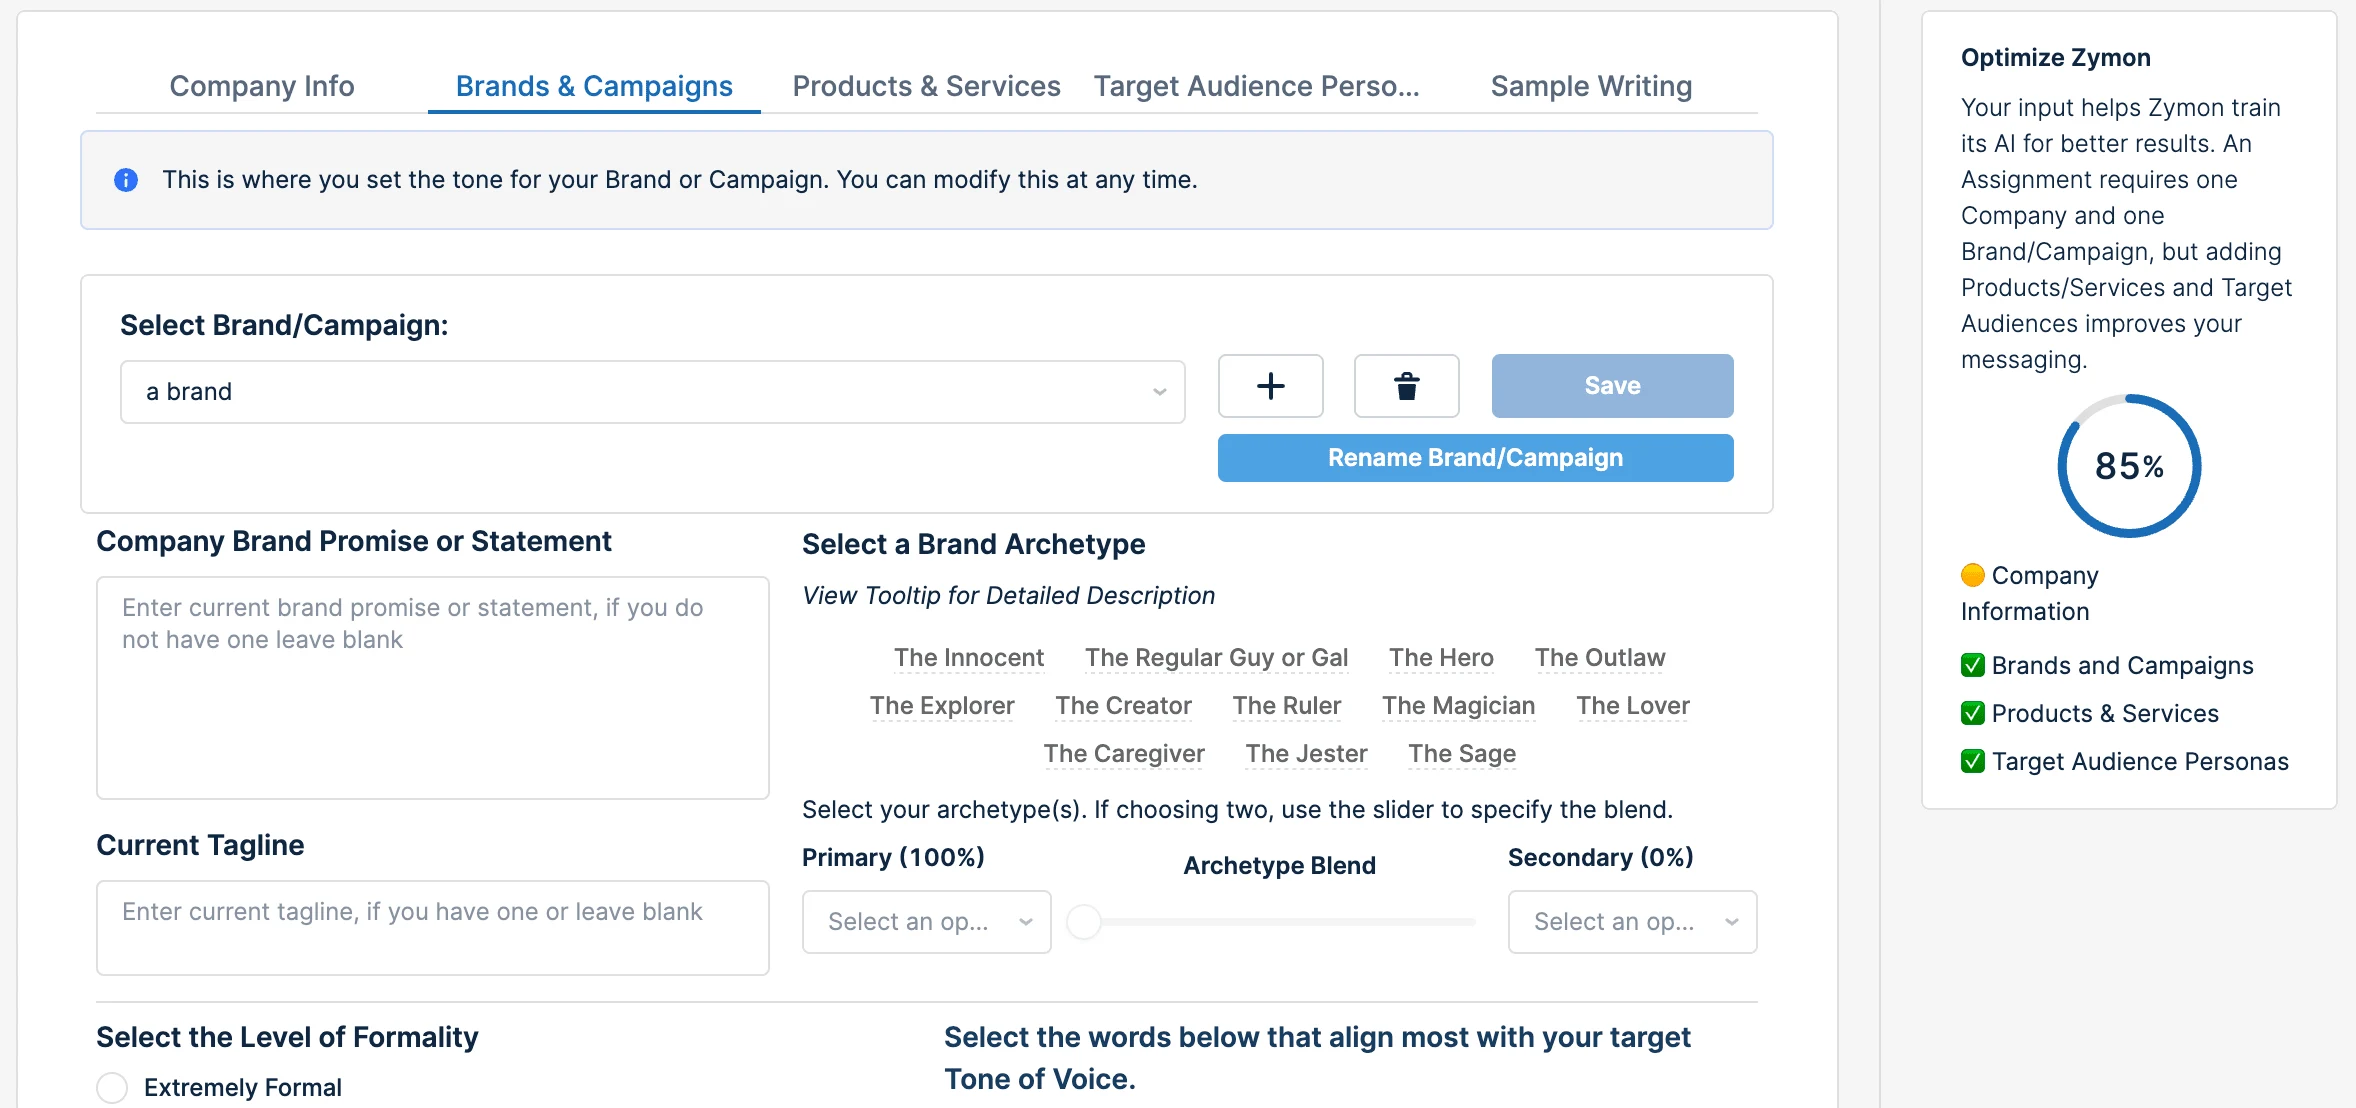Open the Select Brand/Campaign dropdown

pos(652,392)
